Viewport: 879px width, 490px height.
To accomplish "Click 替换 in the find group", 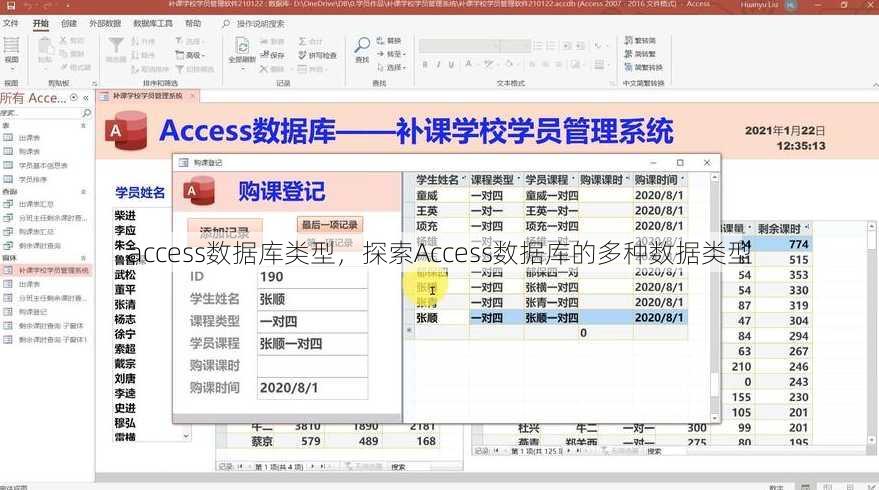I will (x=390, y=40).
